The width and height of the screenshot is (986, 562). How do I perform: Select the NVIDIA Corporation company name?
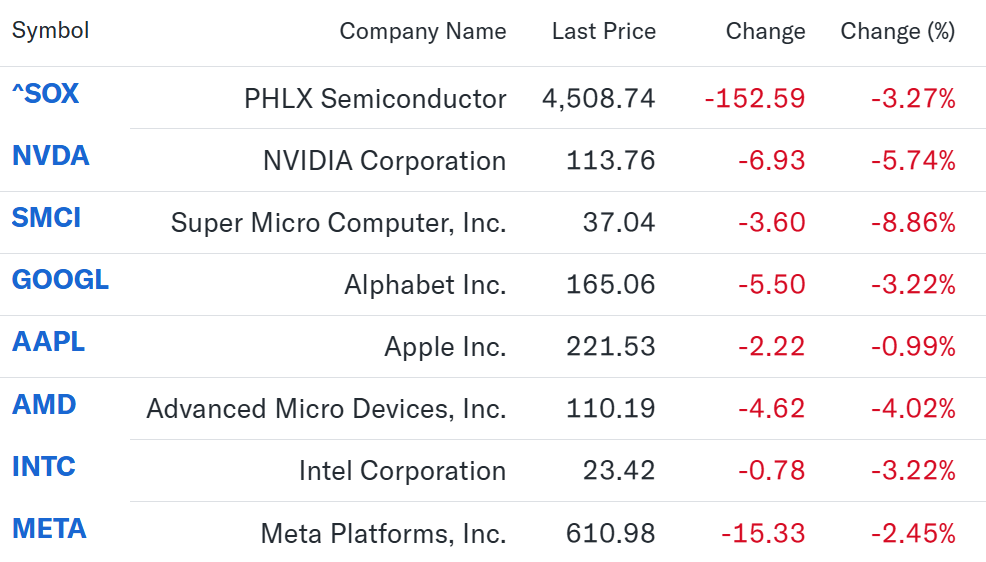point(384,161)
